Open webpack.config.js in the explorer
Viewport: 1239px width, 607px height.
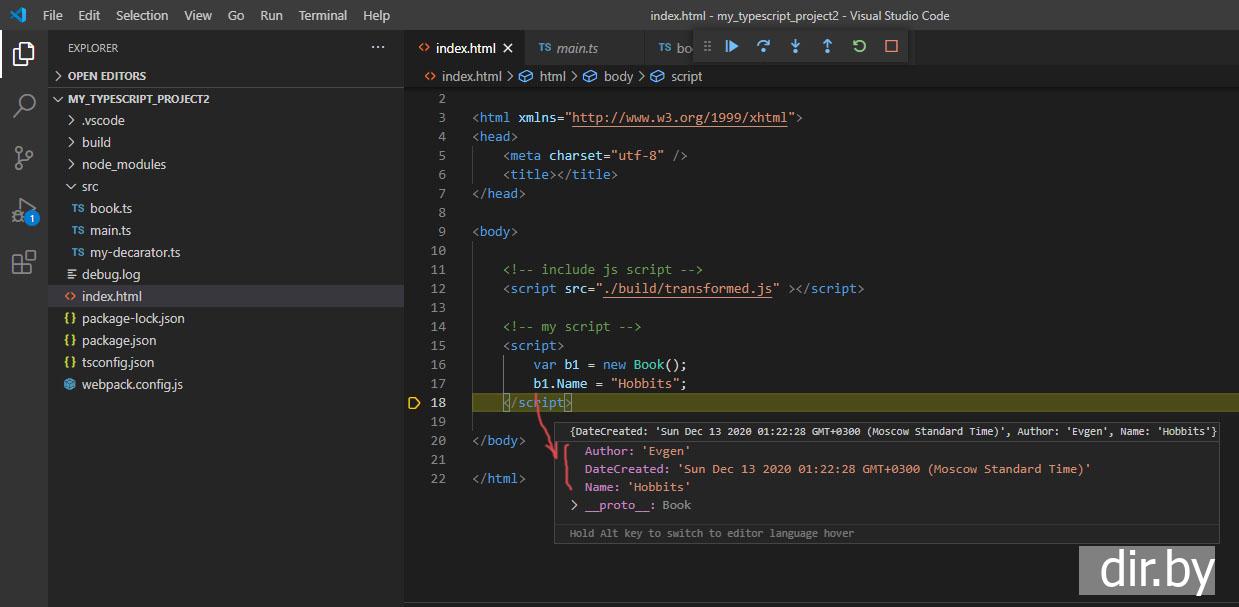[132, 384]
